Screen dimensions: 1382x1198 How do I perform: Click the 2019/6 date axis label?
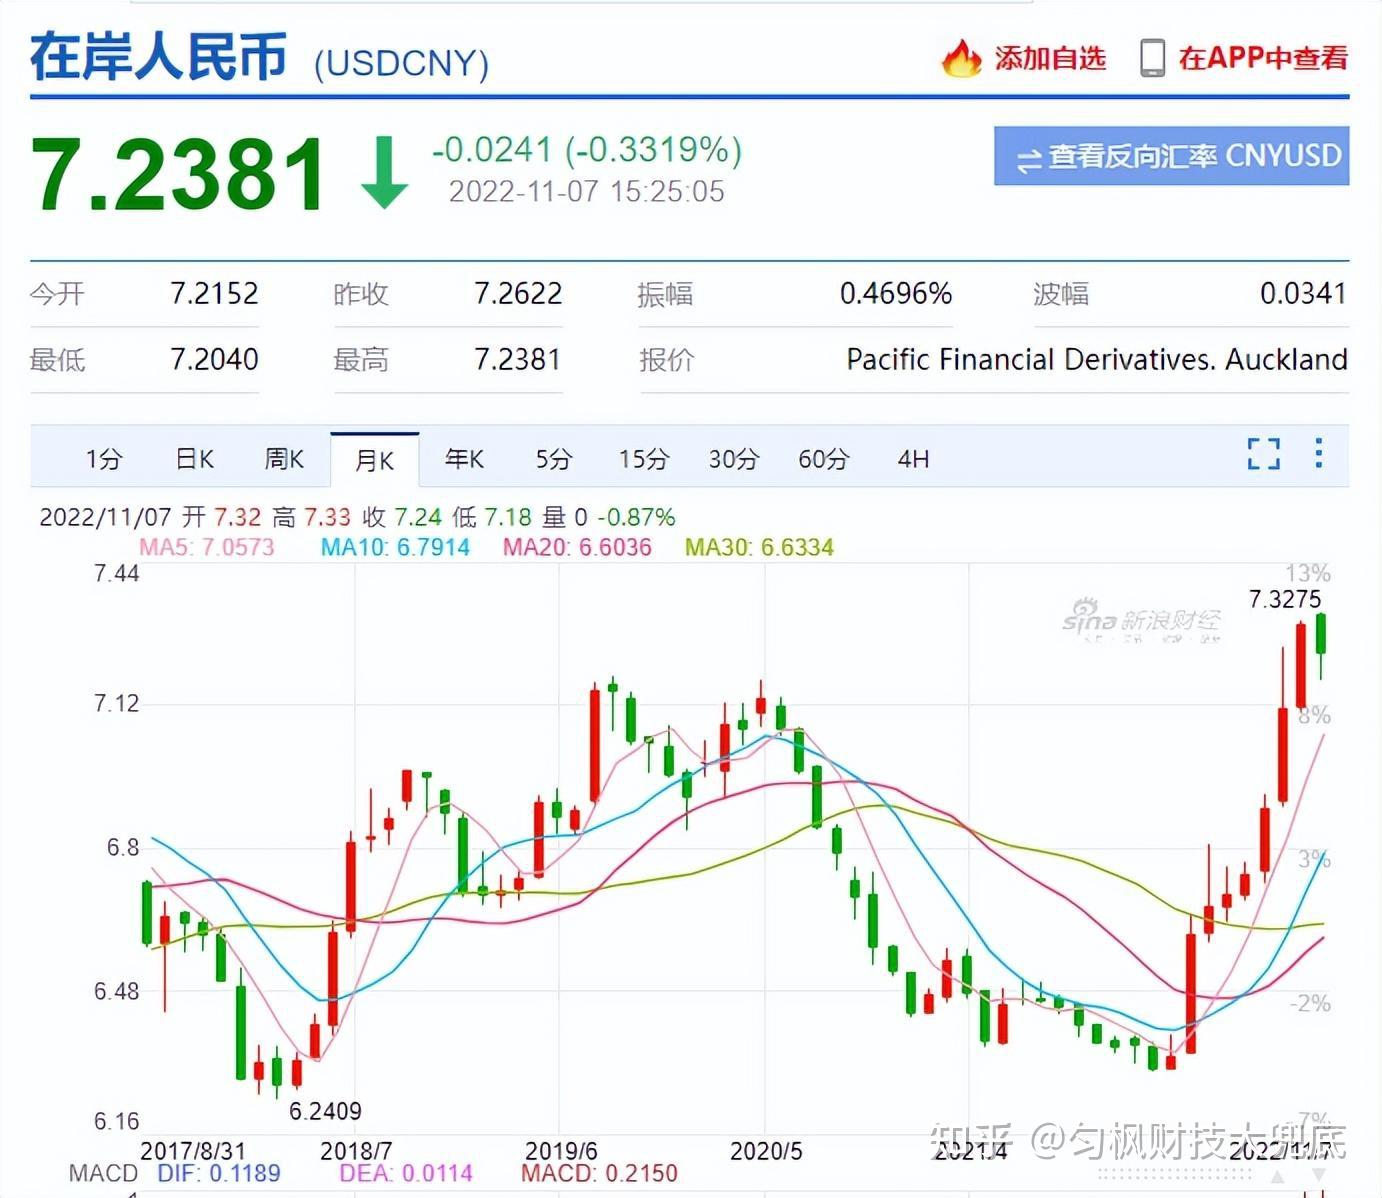click(x=561, y=1151)
